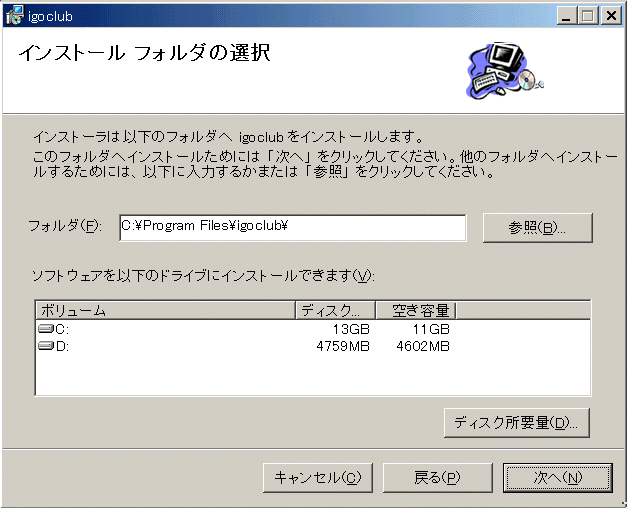Click the フォルダ(F): label
Image resolution: width=627 pixels, height=508 pixels.
65,226
